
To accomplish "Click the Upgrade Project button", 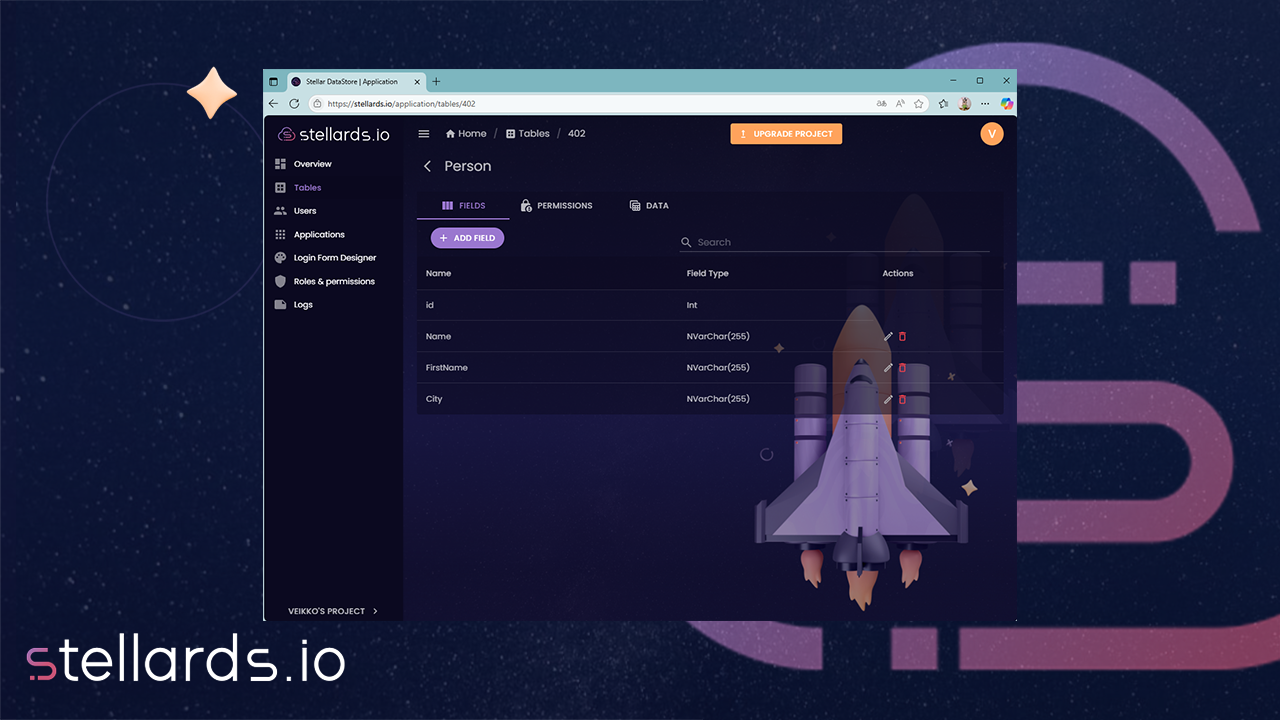I will (786, 134).
